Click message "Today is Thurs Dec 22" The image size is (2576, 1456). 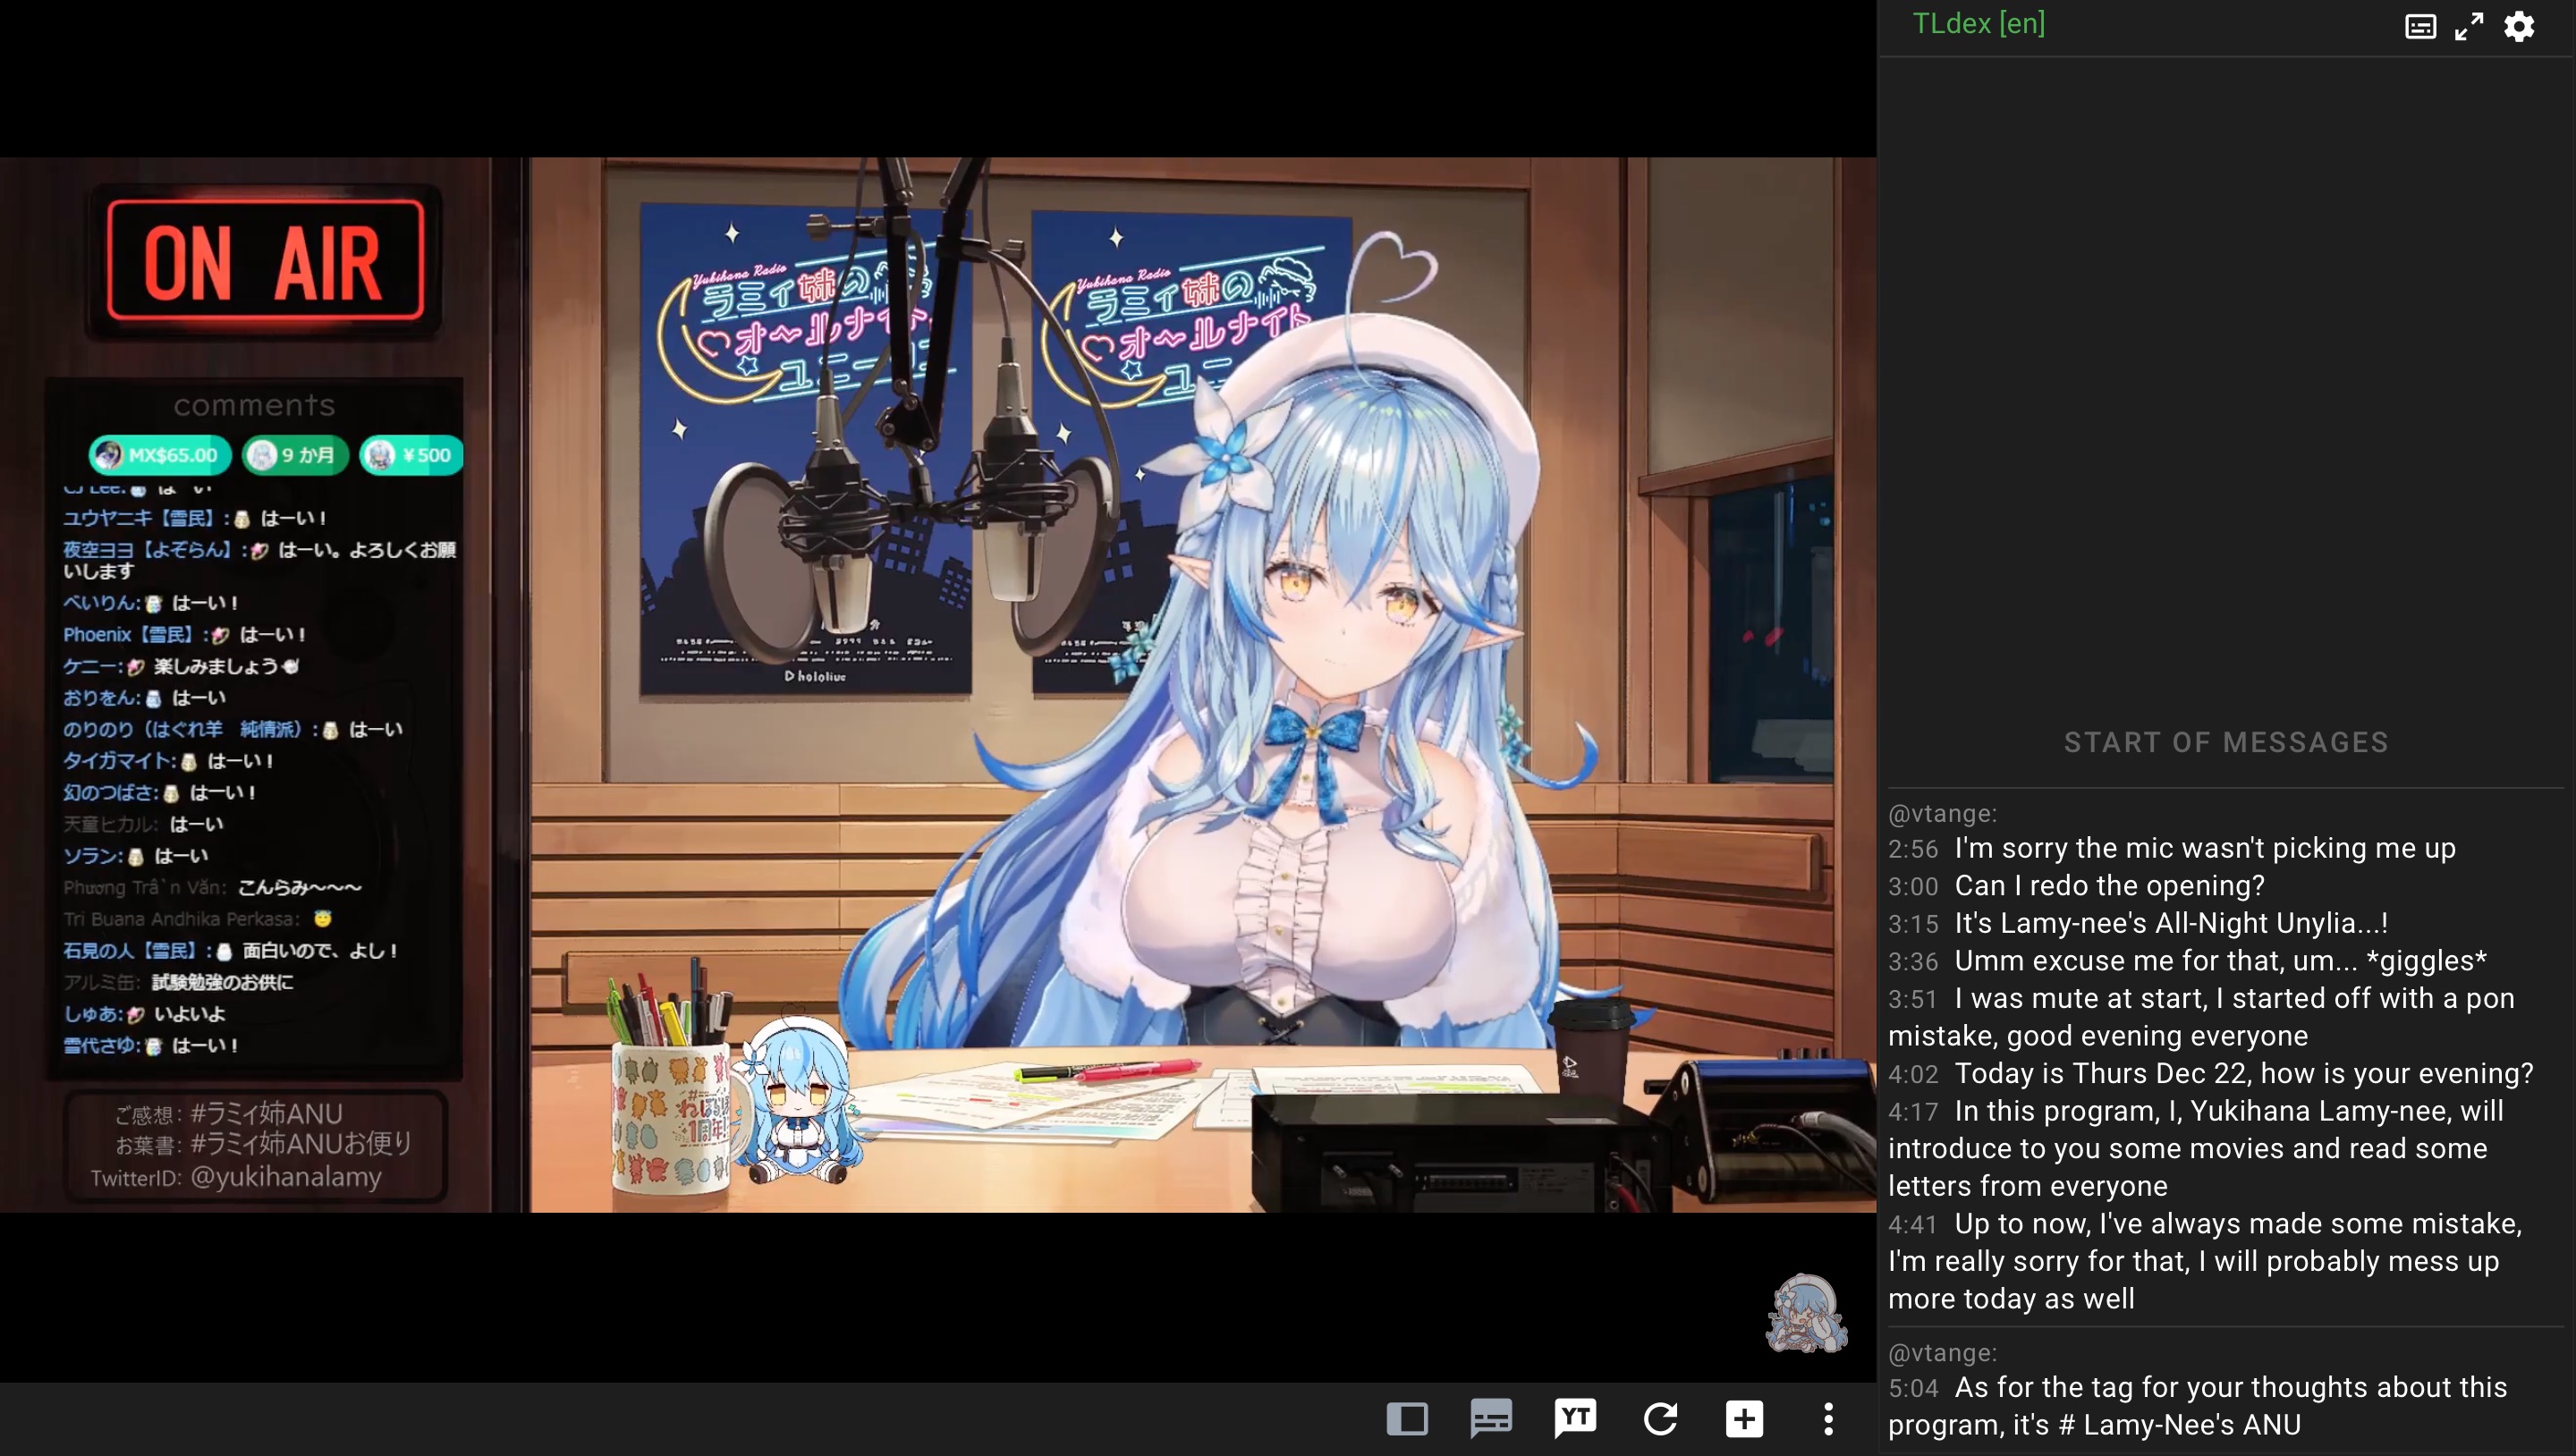[x=2244, y=1073]
